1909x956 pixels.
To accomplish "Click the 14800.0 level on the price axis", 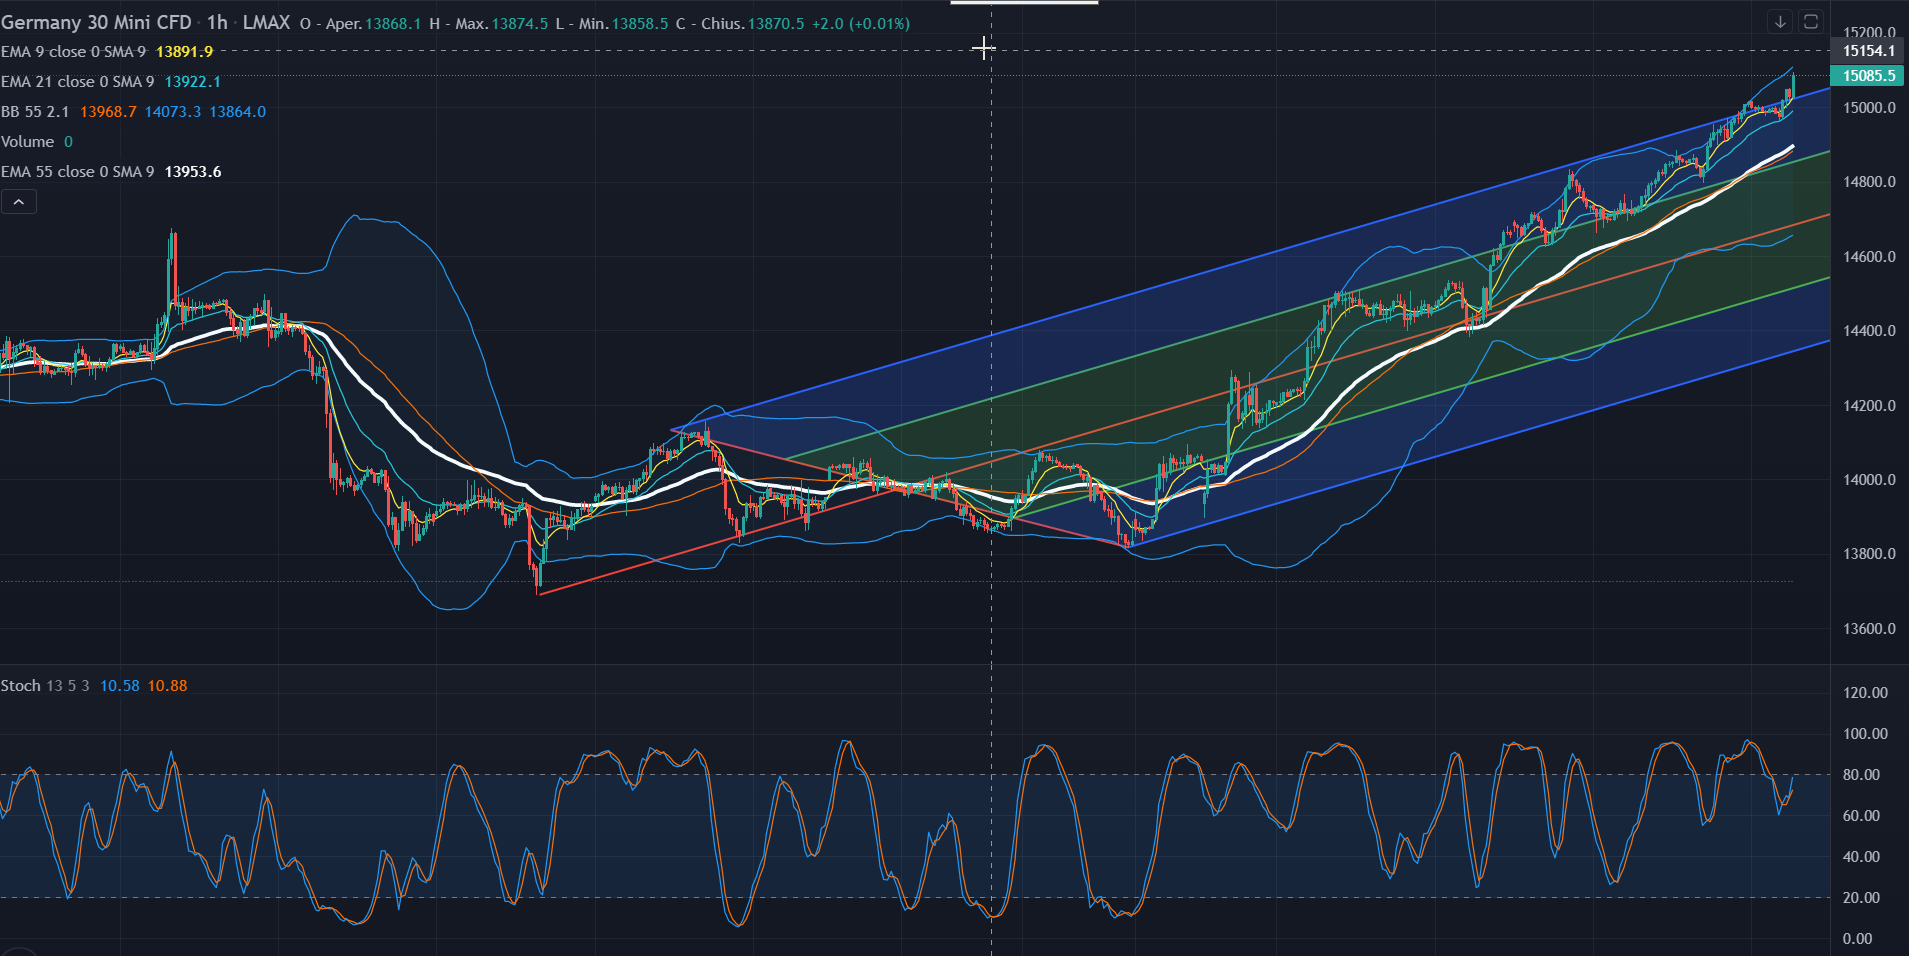I will click(1869, 182).
